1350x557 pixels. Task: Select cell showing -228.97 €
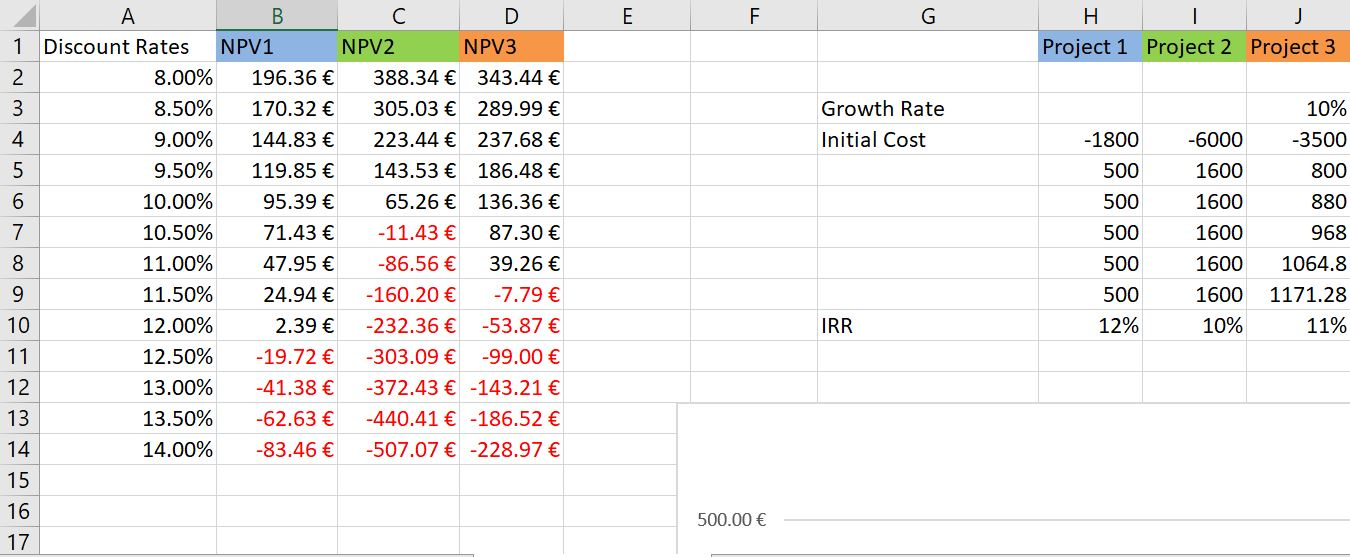click(511, 449)
